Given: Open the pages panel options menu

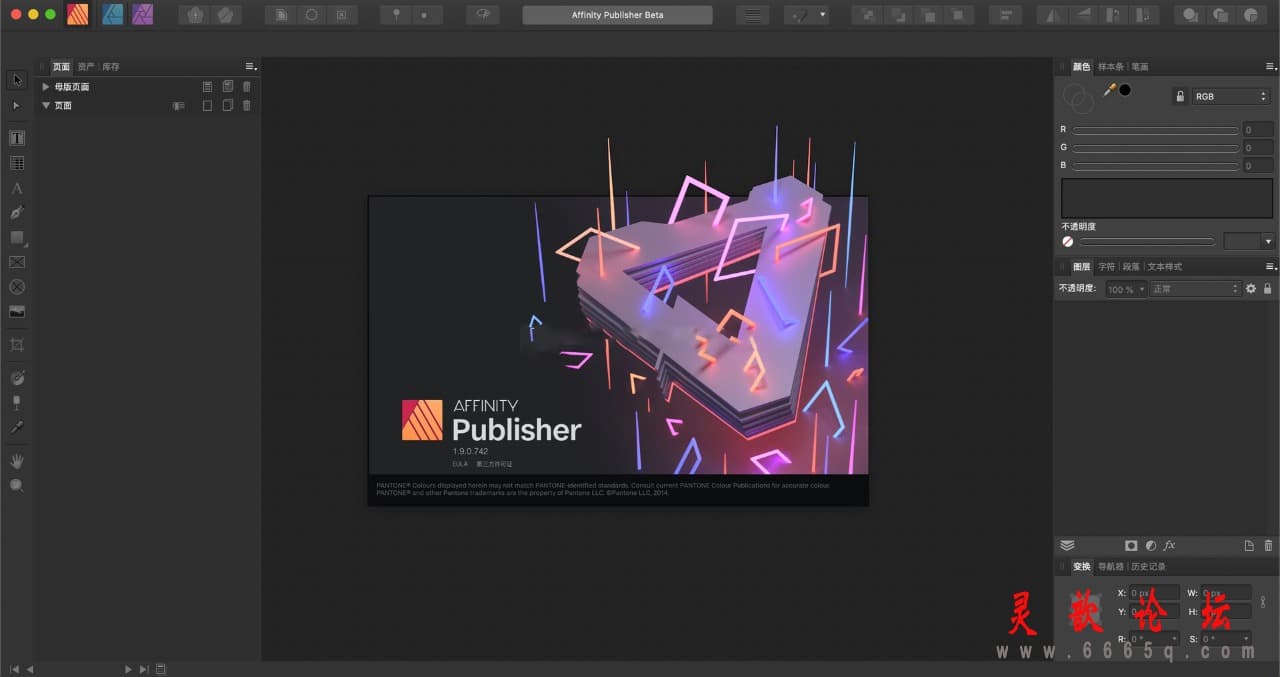Looking at the screenshot, I should tap(251, 67).
